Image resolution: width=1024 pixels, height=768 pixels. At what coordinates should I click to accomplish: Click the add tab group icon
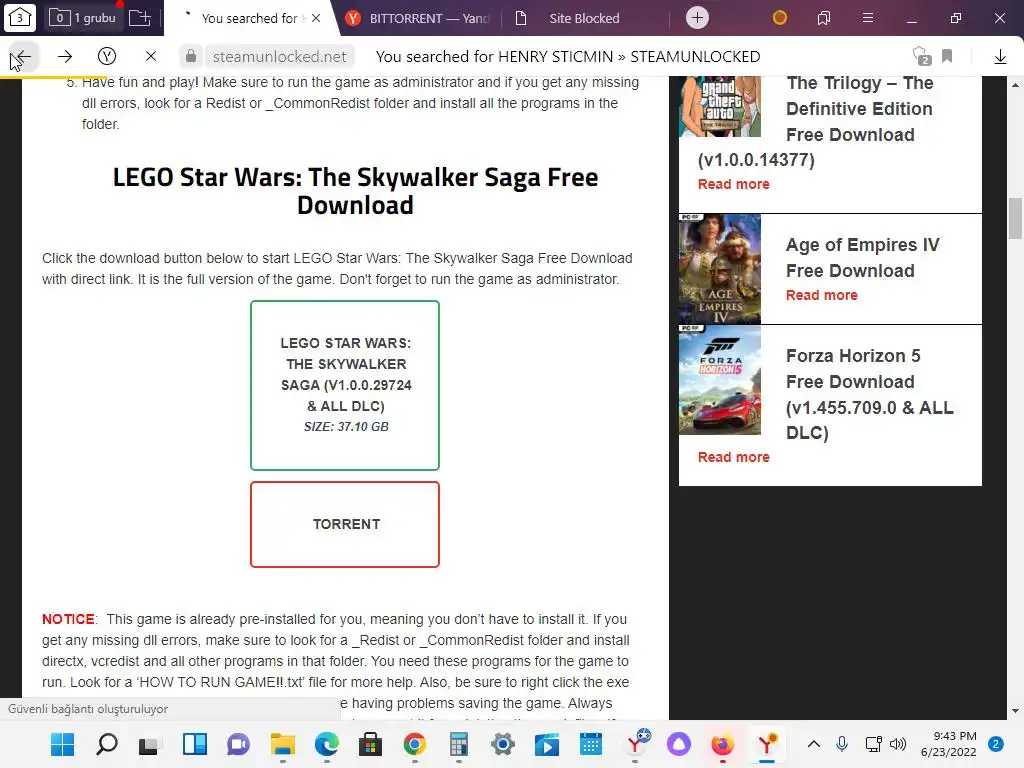[139, 18]
